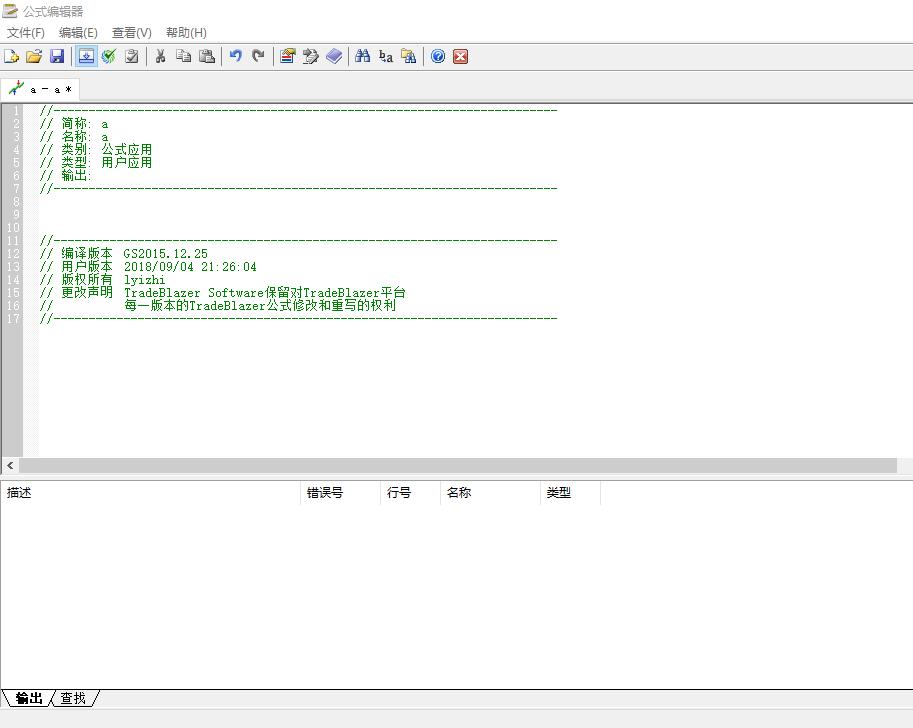Sort by the 行号 column header
The image size is (913, 728).
411,493
